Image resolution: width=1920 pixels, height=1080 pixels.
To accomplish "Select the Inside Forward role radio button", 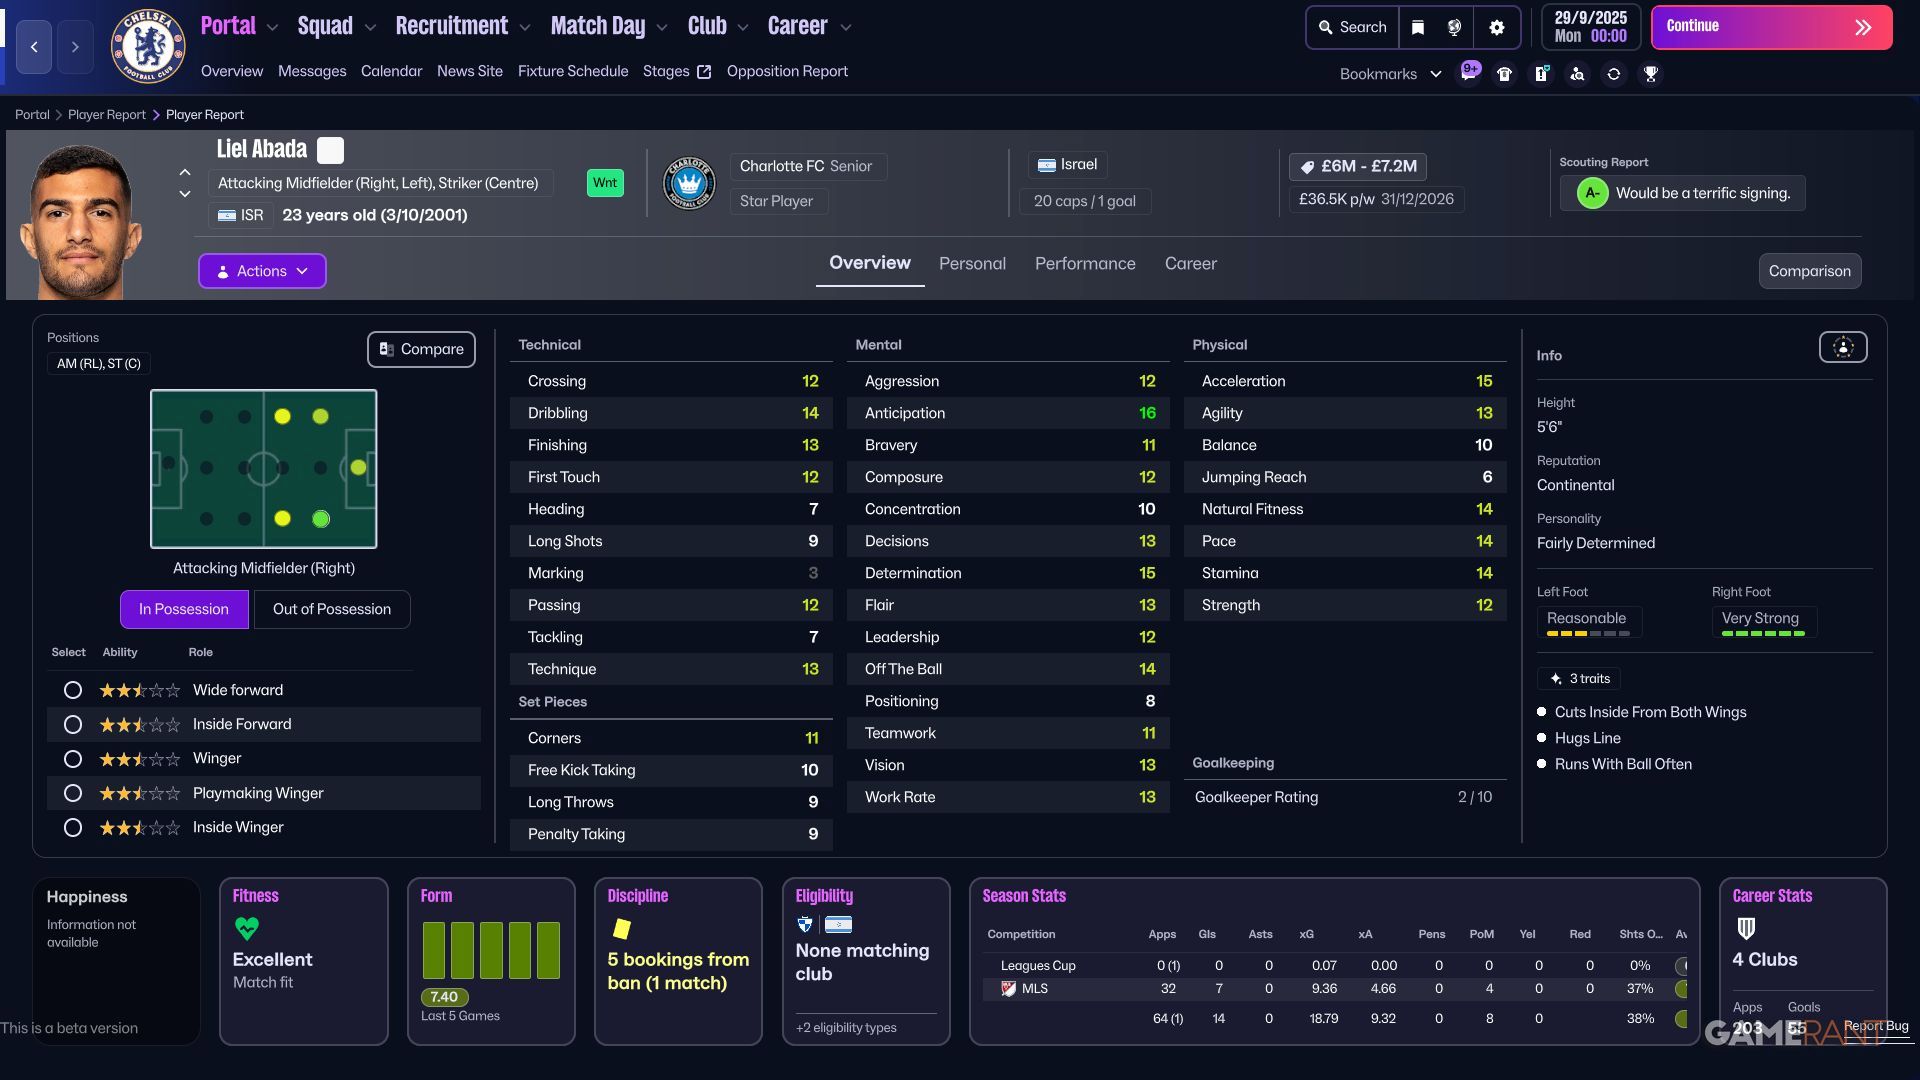I will click(x=72, y=724).
